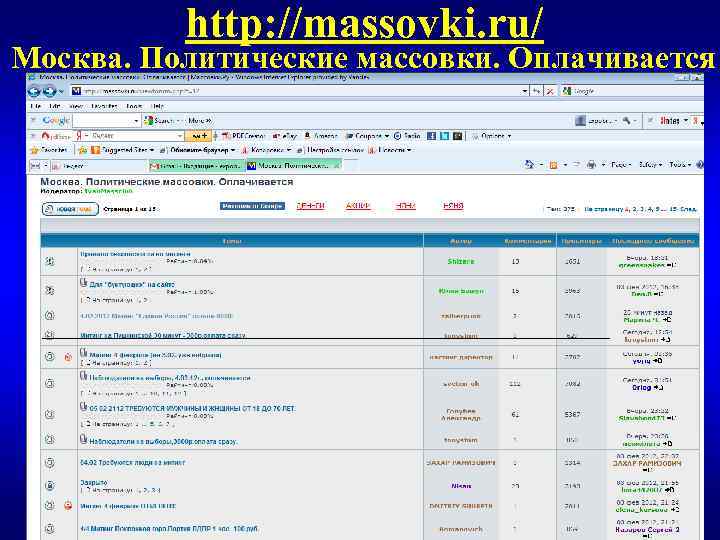
Task: Expand the address bar history dropdown
Action: [524, 91]
